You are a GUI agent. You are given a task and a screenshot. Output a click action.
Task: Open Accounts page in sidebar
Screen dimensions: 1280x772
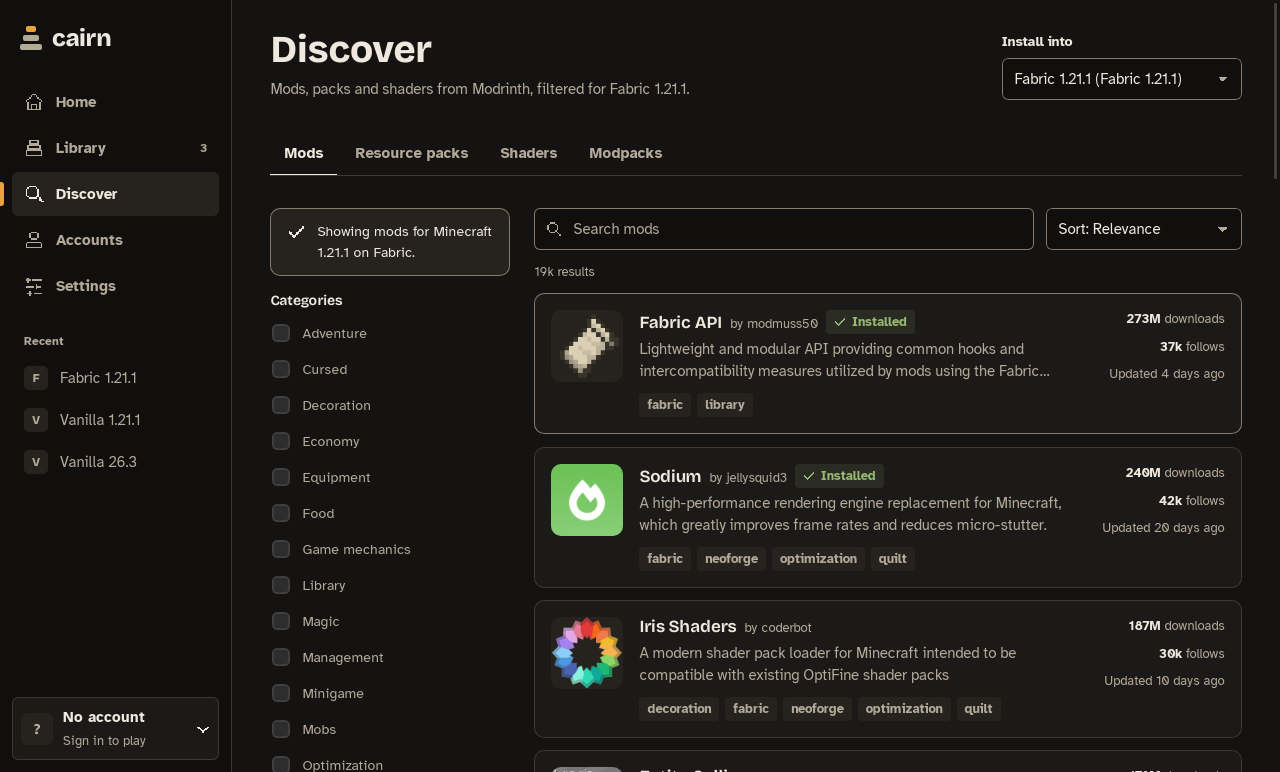pos(115,240)
